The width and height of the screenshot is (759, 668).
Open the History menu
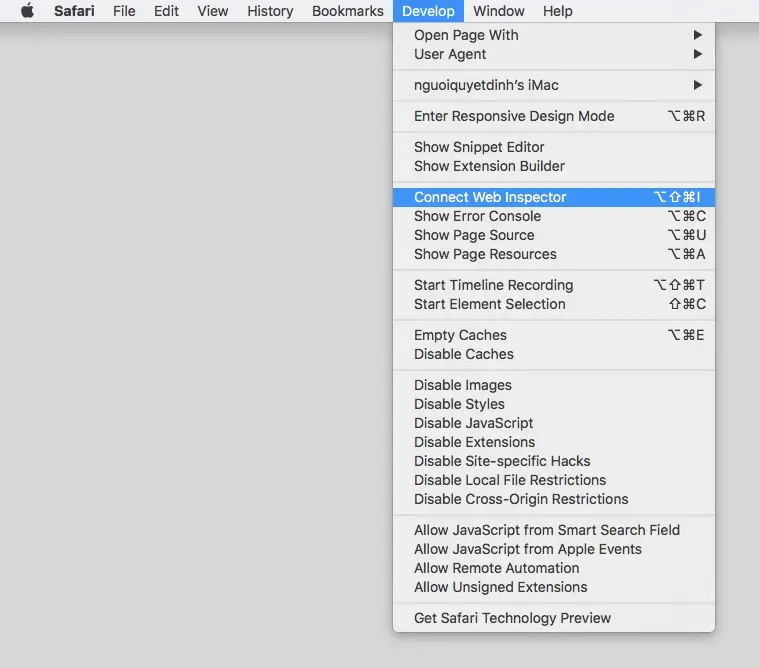[270, 11]
